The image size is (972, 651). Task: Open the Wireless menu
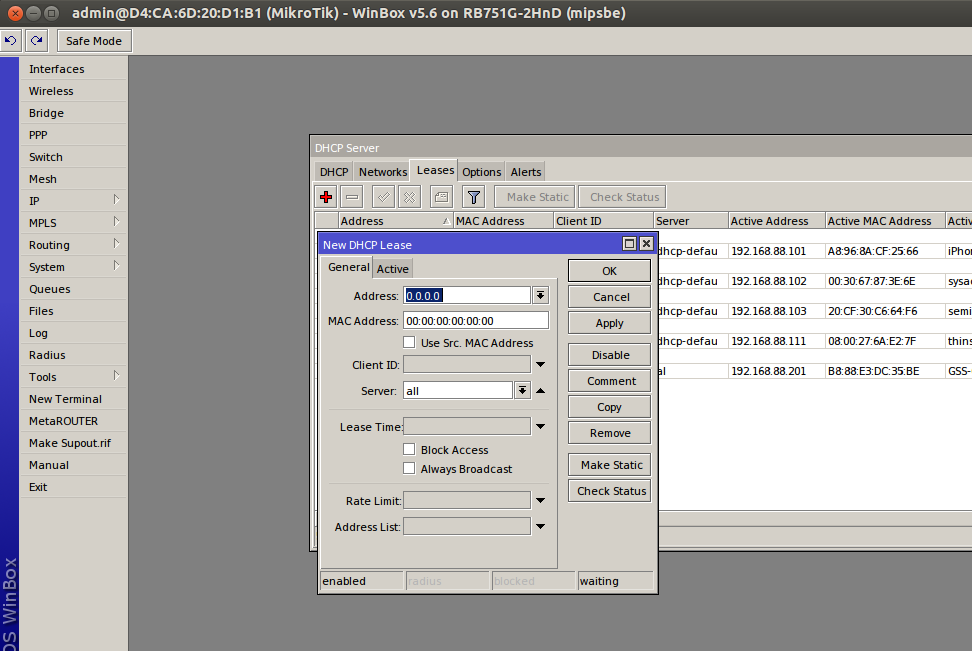point(73,91)
